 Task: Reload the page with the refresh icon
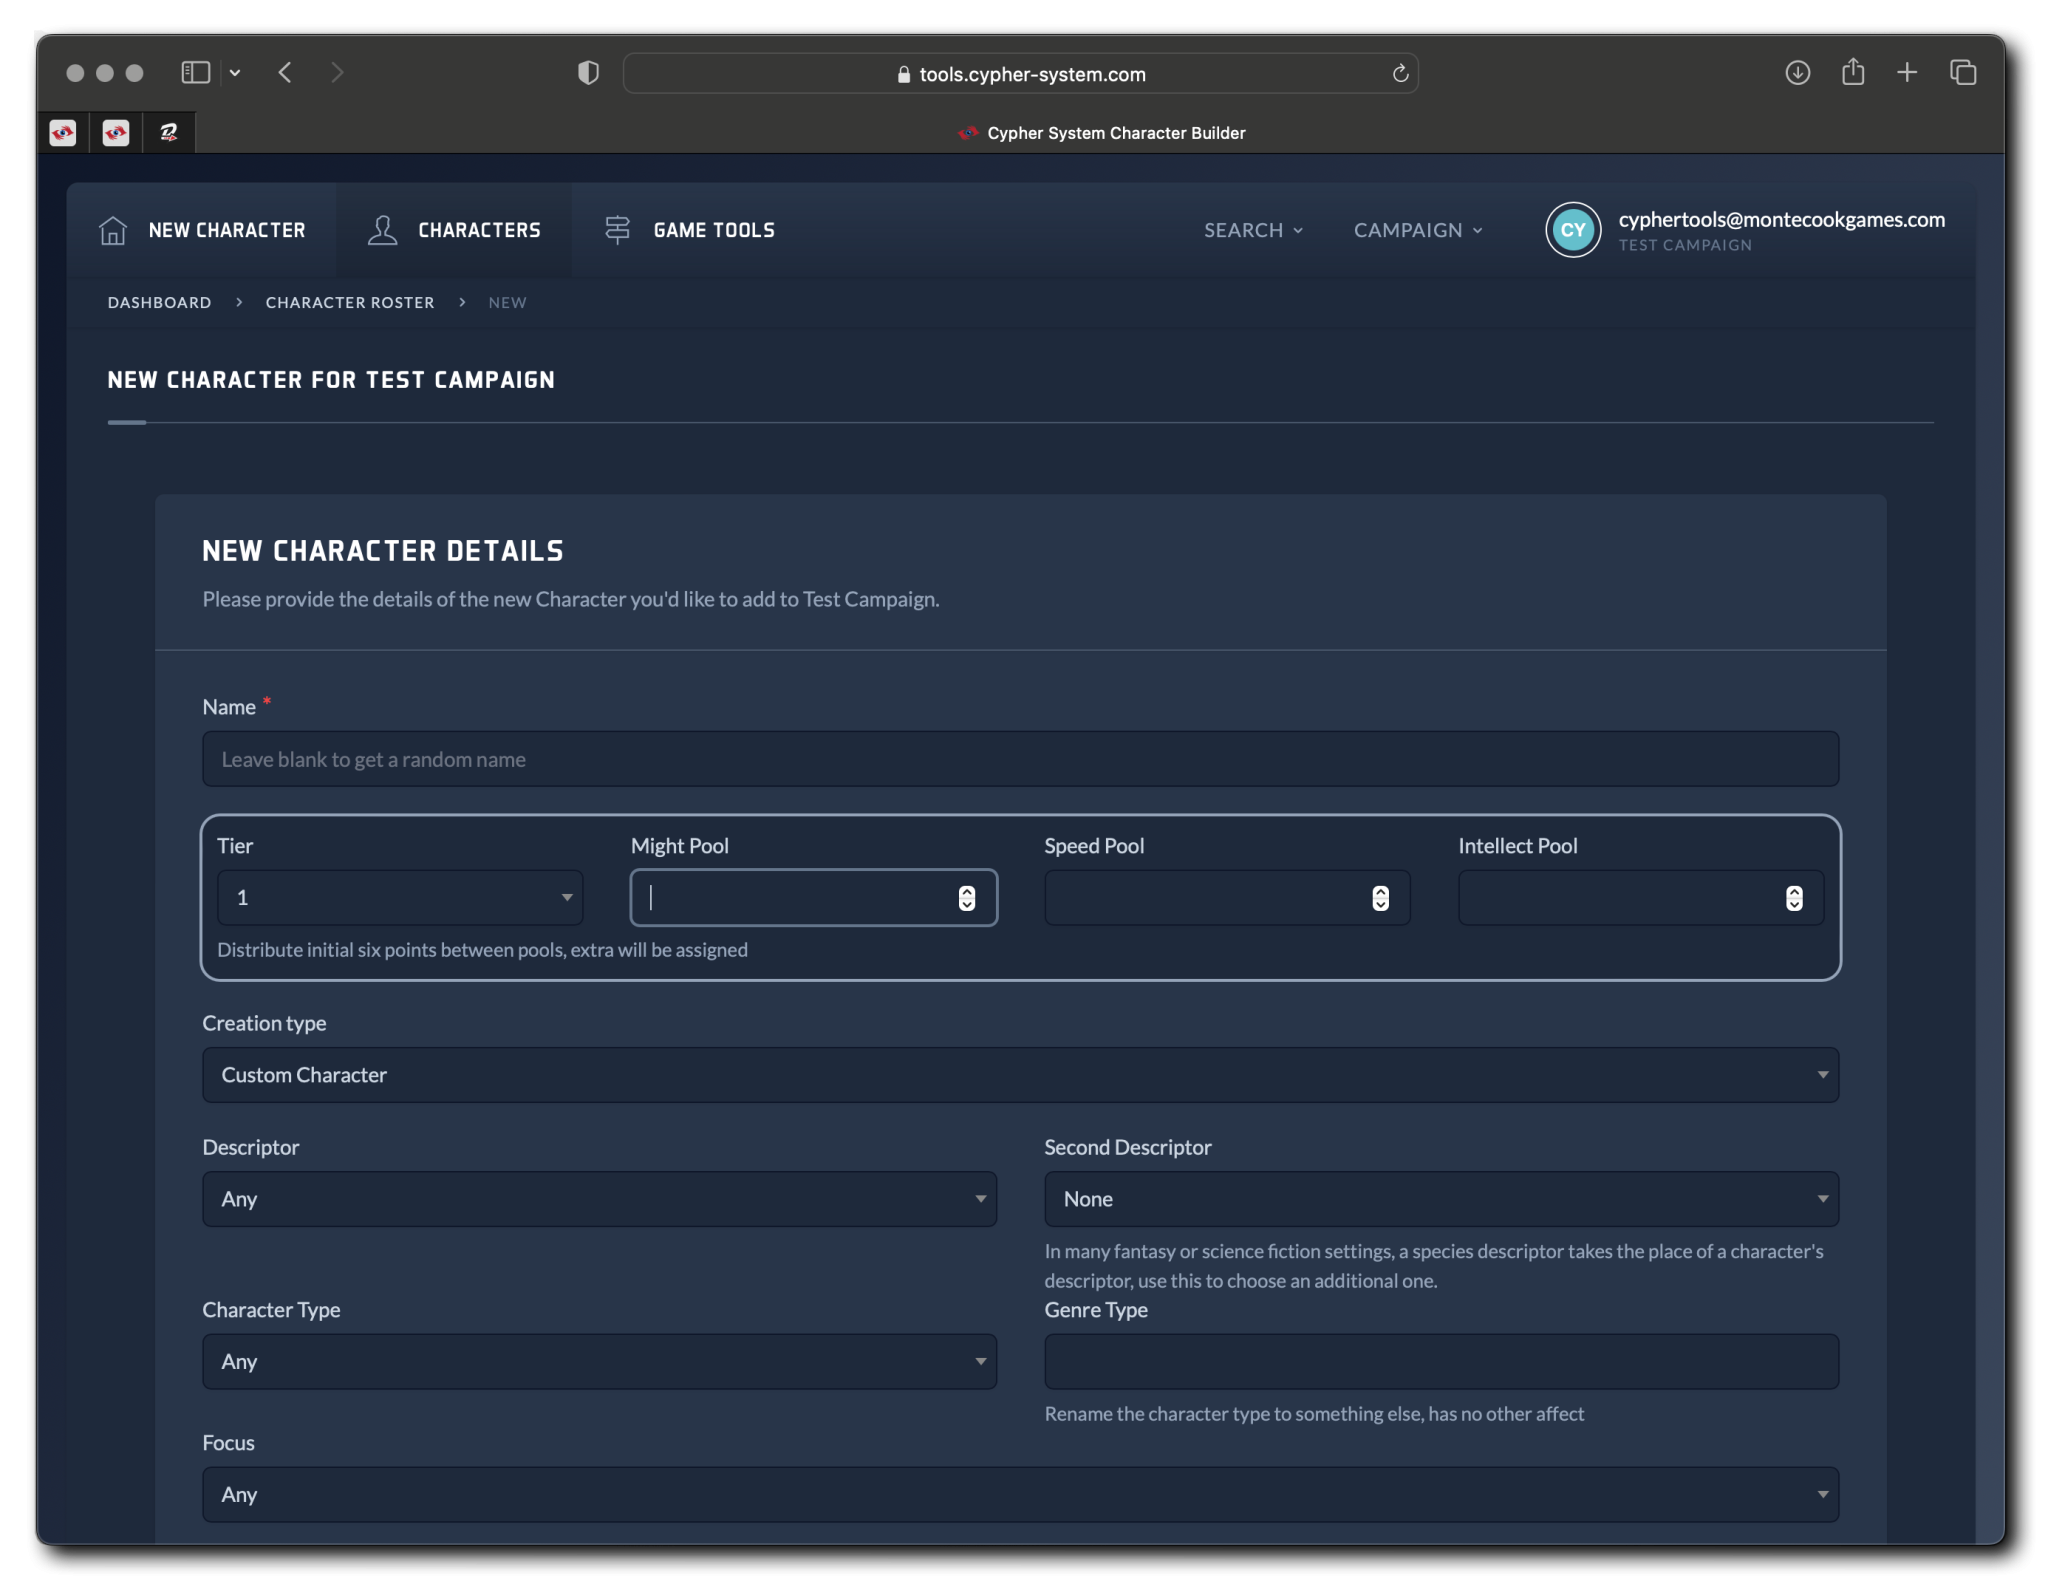point(1400,73)
